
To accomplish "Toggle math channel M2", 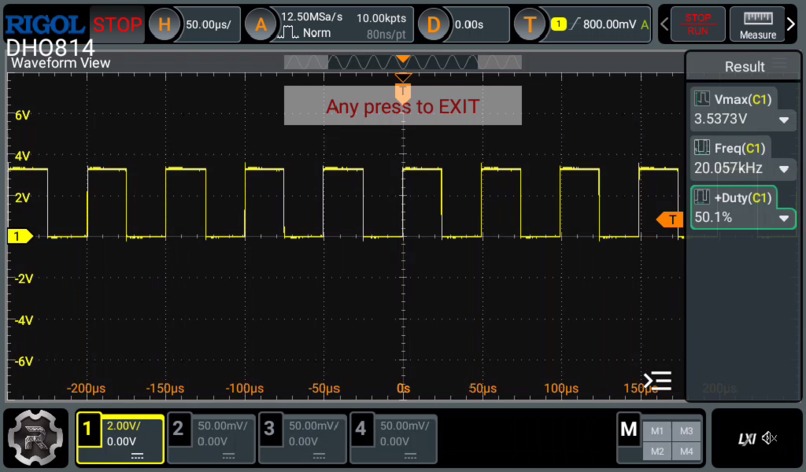I will pyautogui.click(x=657, y=451).
